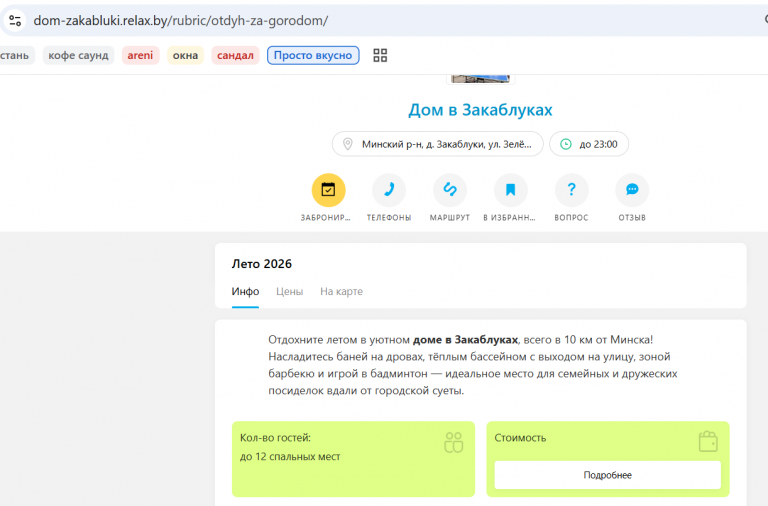
Task: Open the 'окна' bookmark chip
Action: 185,55
